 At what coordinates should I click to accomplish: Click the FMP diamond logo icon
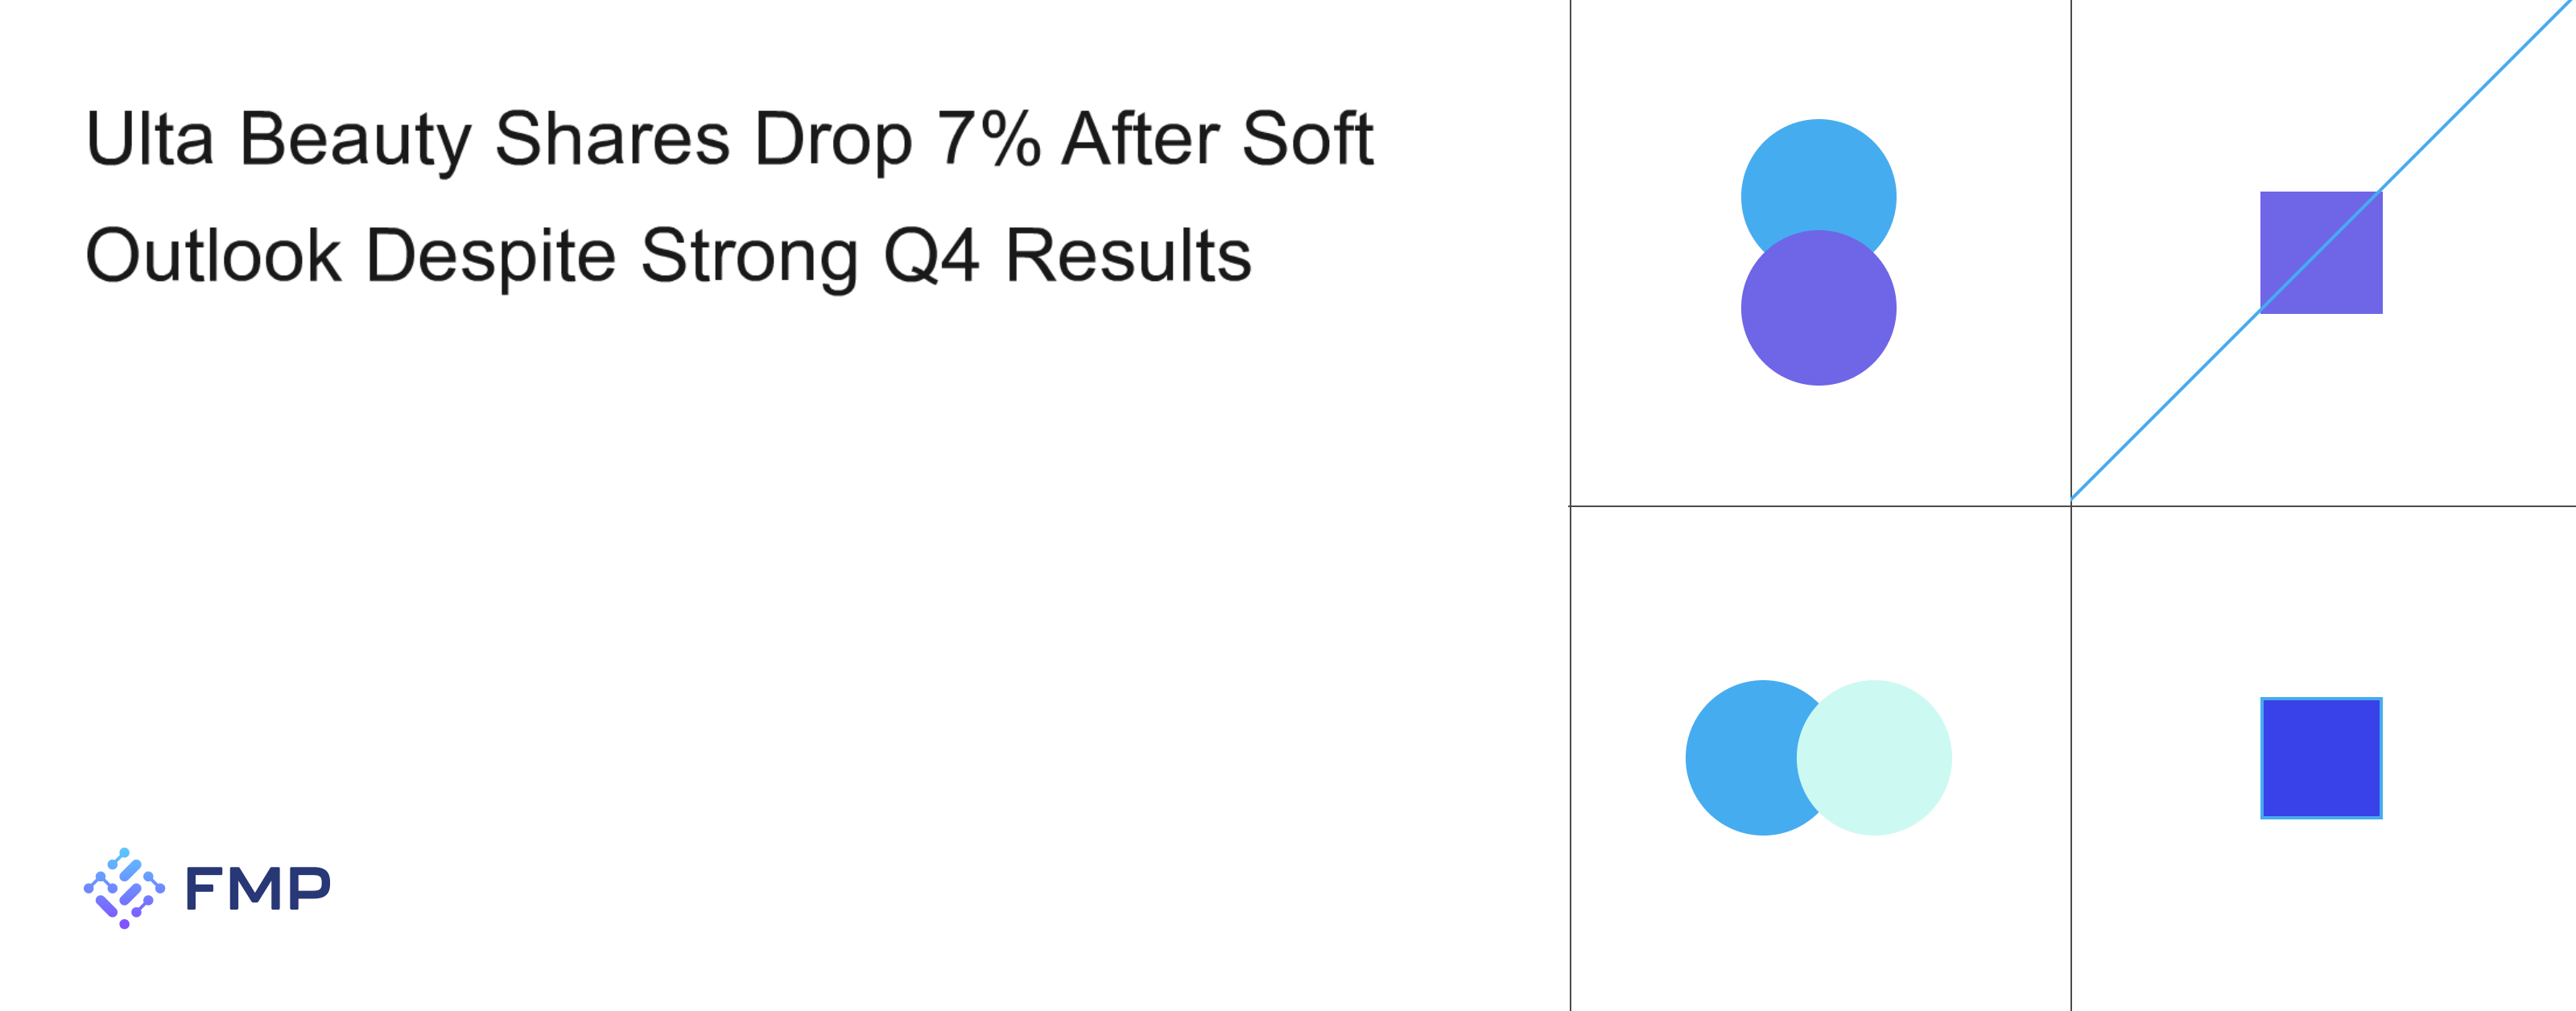click(124, 888)
